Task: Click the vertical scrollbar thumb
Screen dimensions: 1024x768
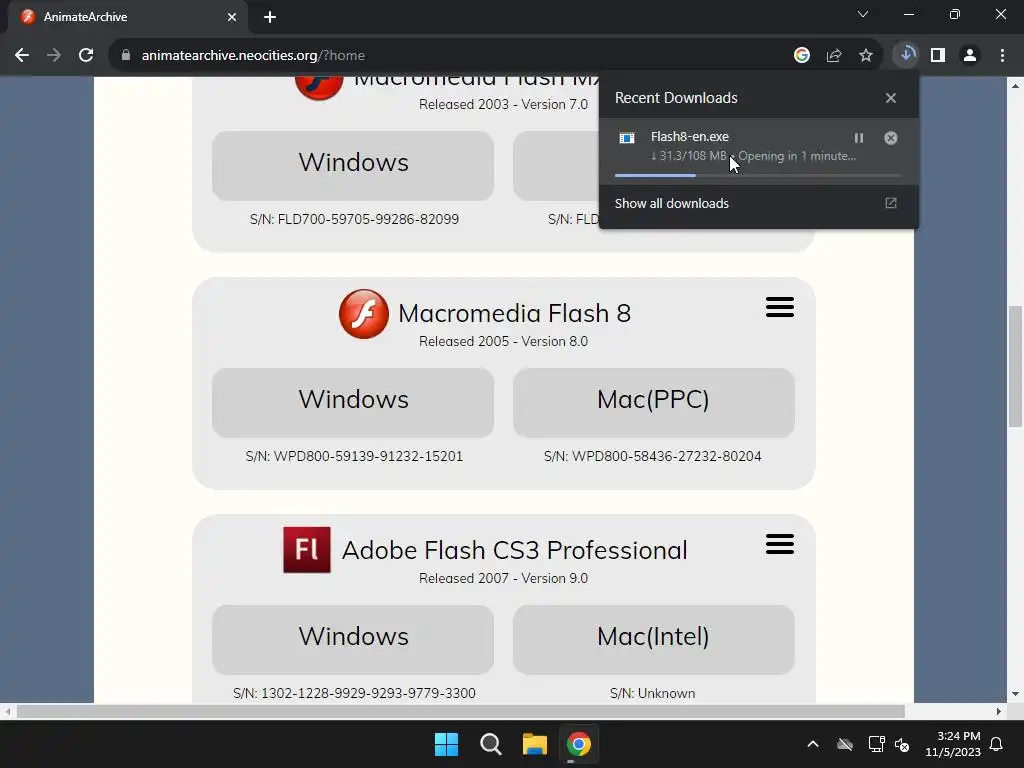Action: click(1016, 366)
